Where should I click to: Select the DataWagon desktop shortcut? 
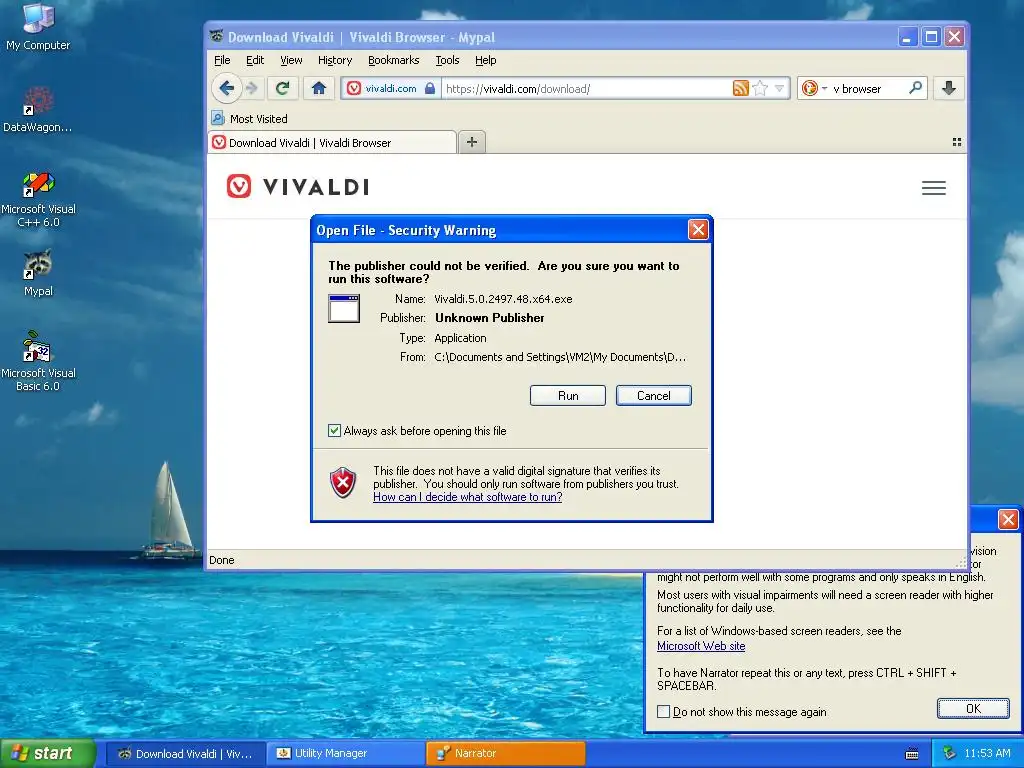pyautogui.click(x=38, y=109)
